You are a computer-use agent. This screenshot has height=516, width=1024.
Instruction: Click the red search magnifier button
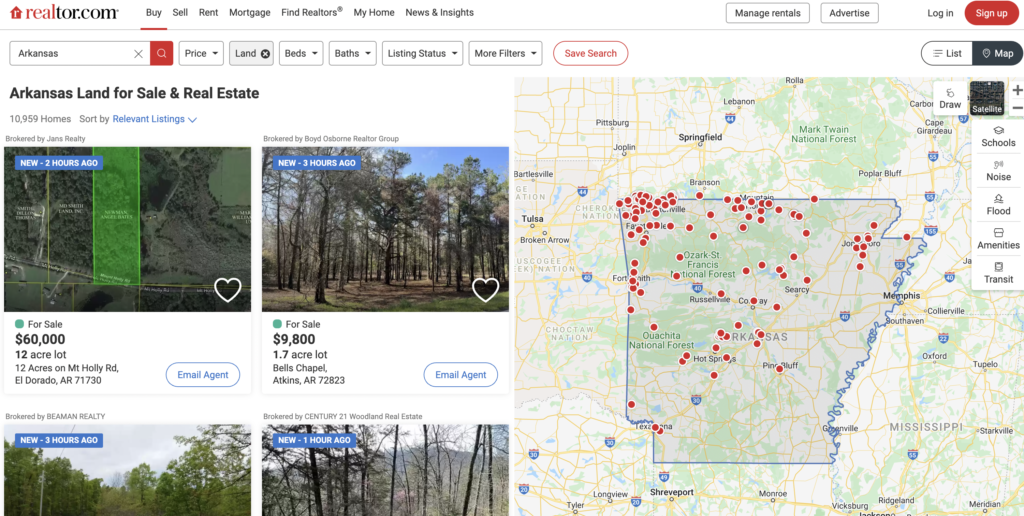click(x=161, y=54)
